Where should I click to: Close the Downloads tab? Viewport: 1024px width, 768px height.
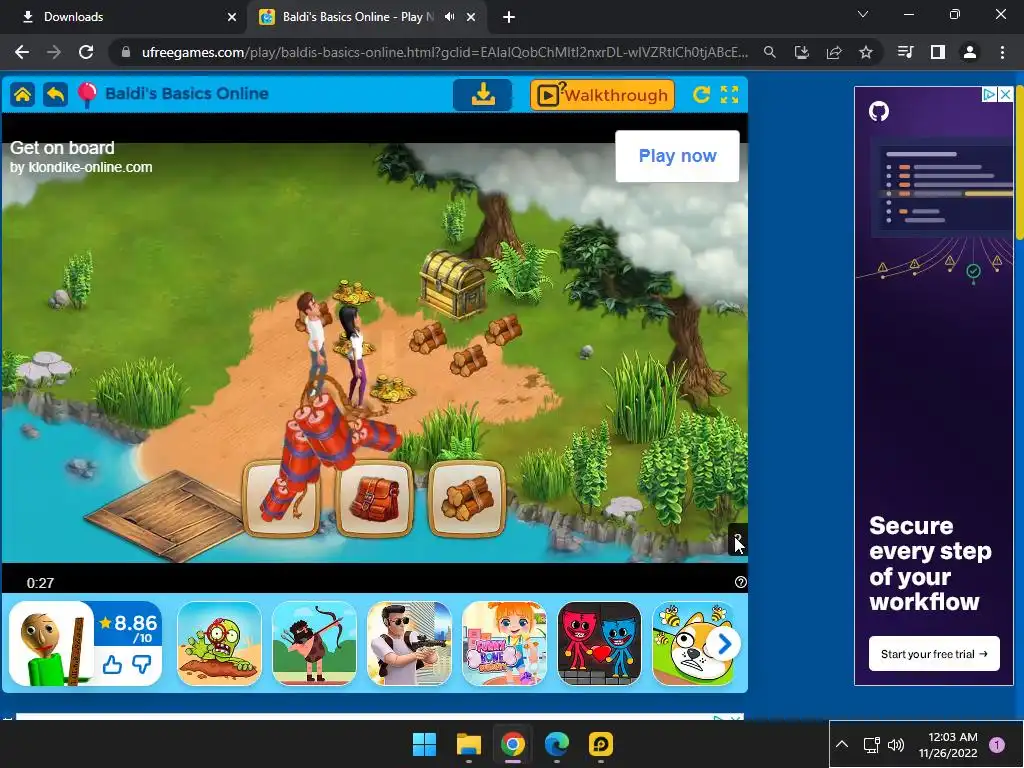tap(232, 17)
